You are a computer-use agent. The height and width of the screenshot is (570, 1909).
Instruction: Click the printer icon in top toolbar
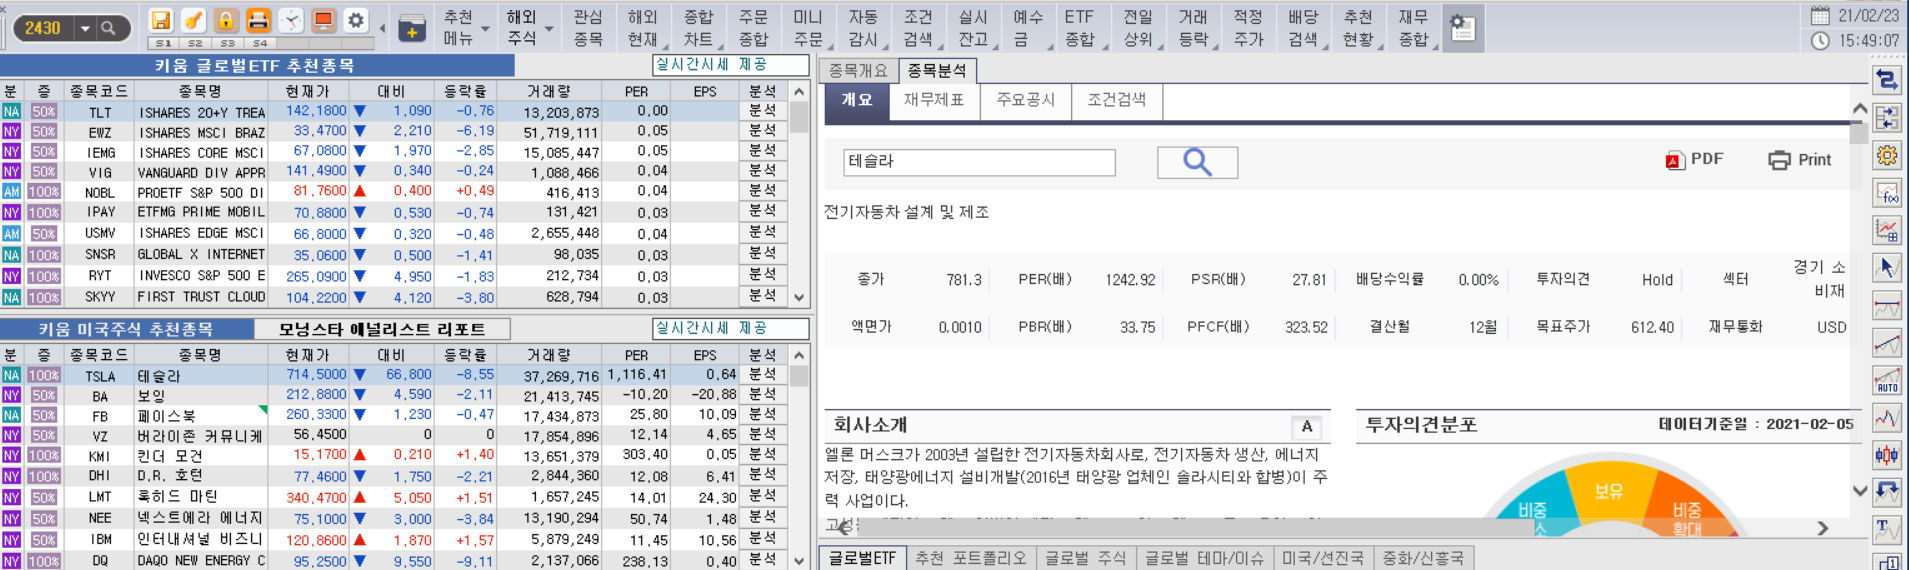click(258, 20)
